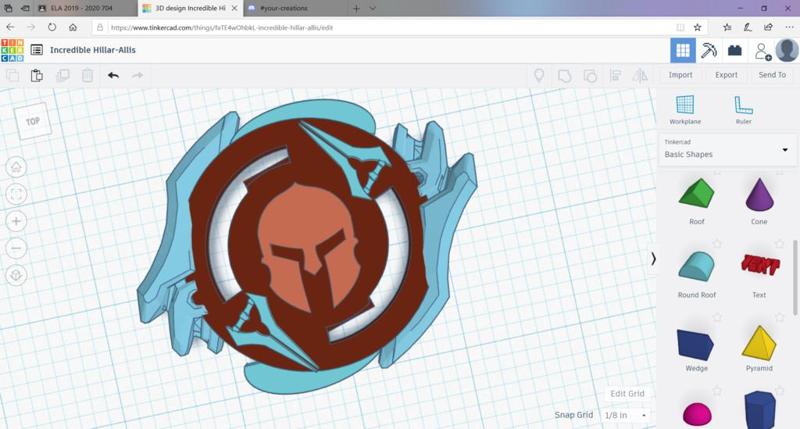Click the Edit Grid button
This screenshot has width=800, height=429.
(x=627, y=394)
